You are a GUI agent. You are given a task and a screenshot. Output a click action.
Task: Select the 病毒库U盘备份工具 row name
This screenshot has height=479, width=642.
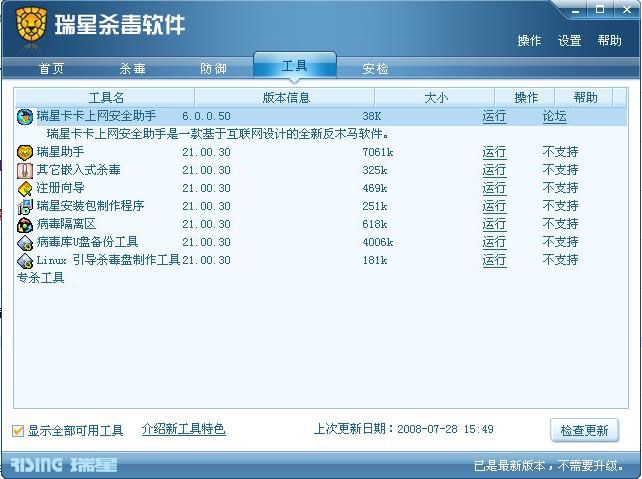pos(87,242)
